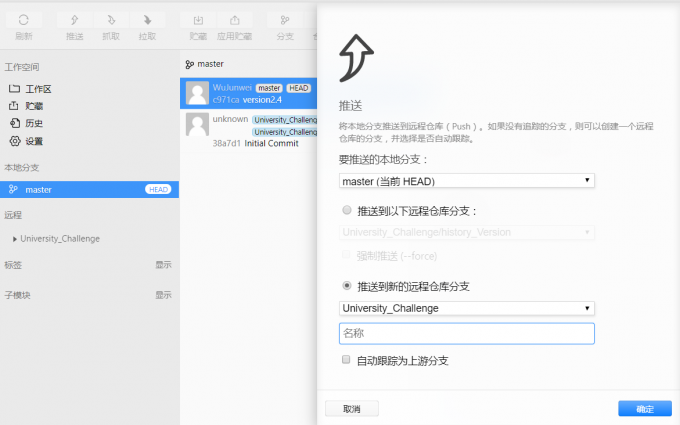This screenshot has height=425, width=680.
Task: Click the 名称 branch name input field
Action: [467, 333]
